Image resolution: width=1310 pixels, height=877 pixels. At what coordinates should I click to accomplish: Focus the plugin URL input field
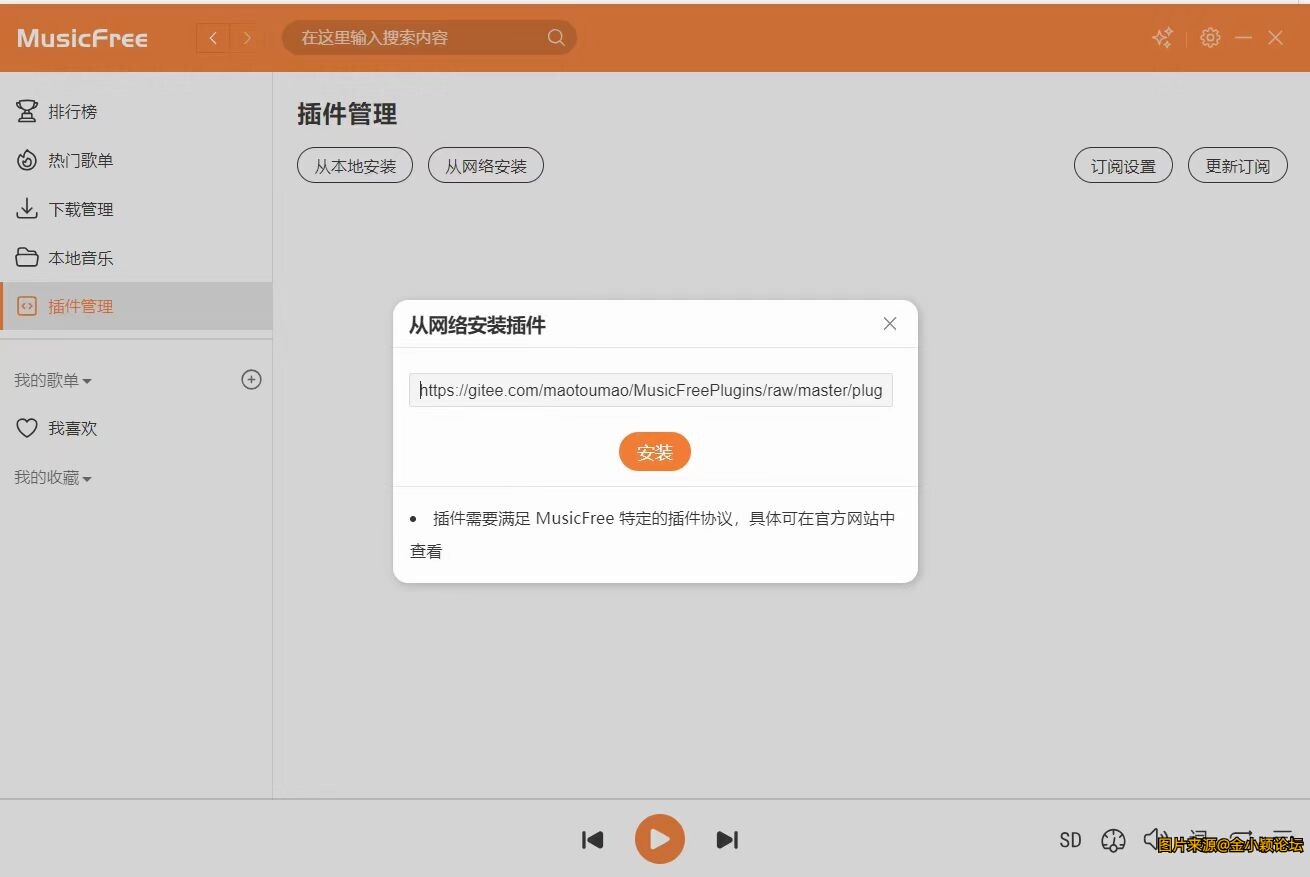pos(651,390)
